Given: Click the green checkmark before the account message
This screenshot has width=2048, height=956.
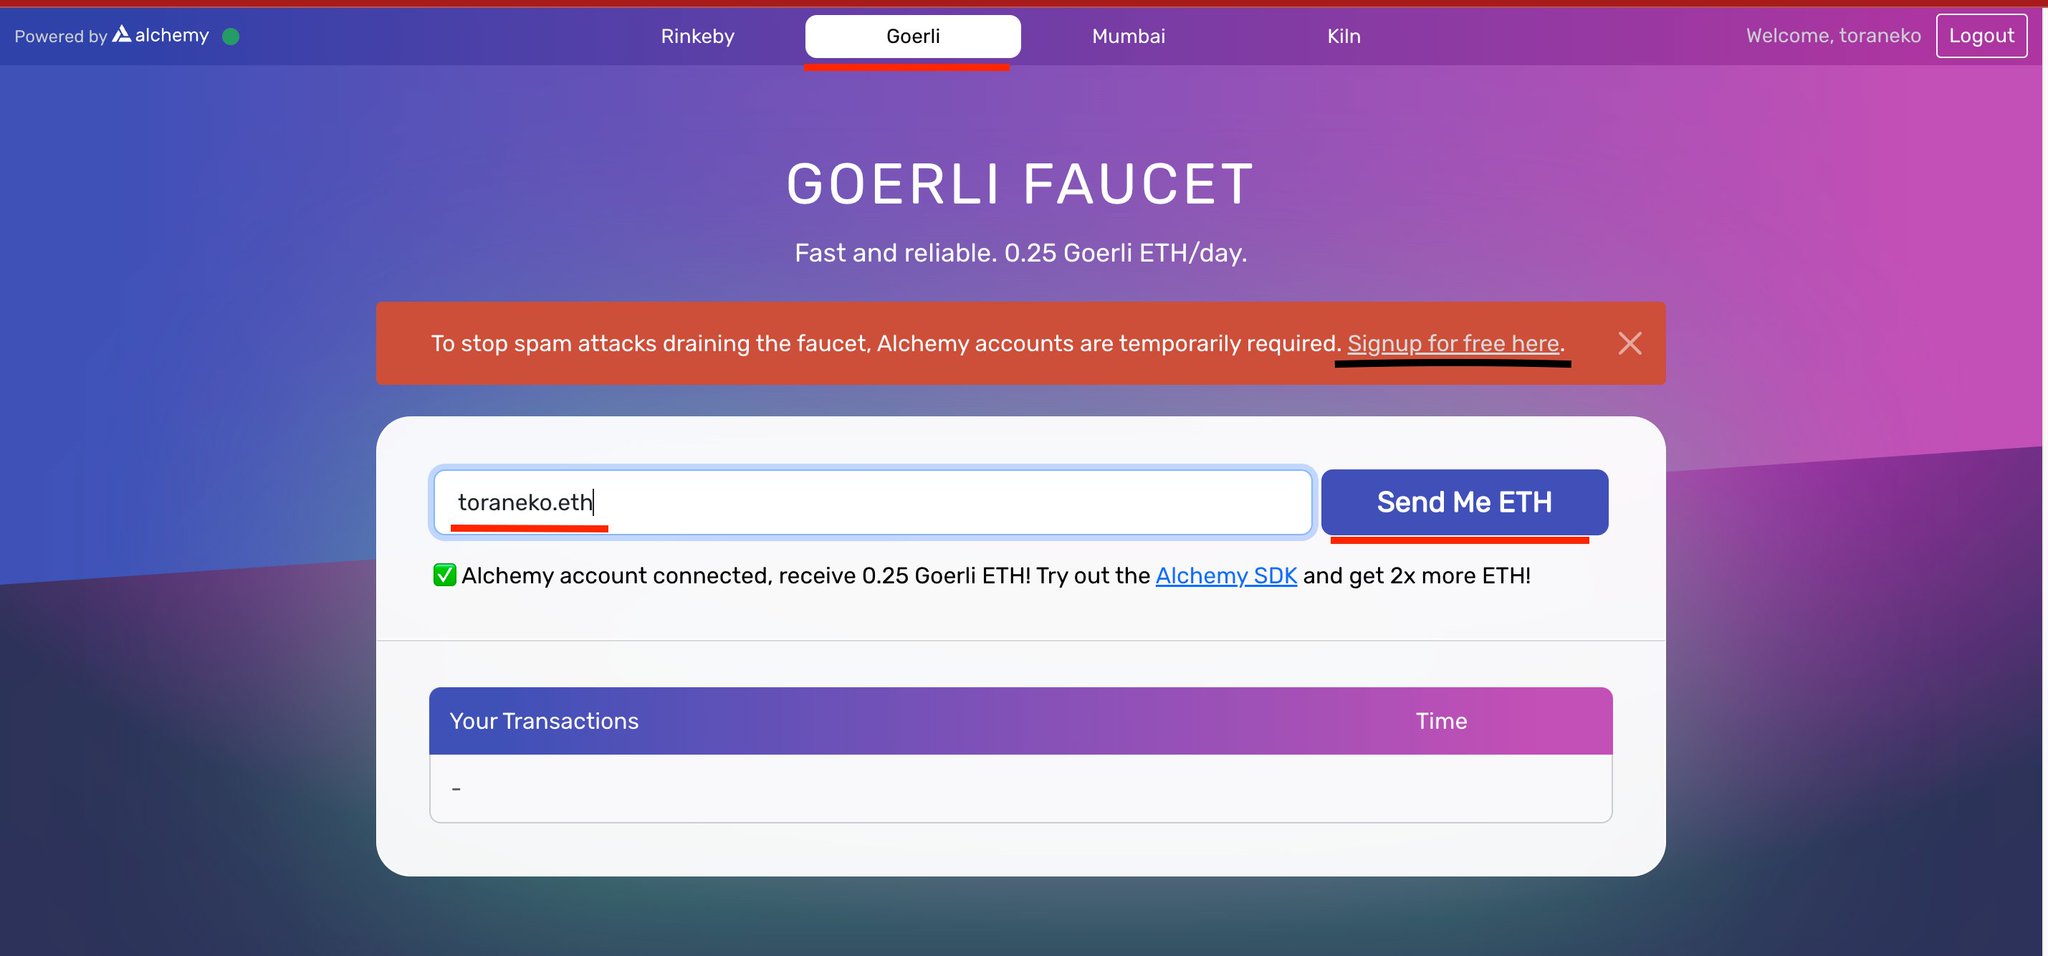Looking at the screenshot, I should tap(443, 575).
